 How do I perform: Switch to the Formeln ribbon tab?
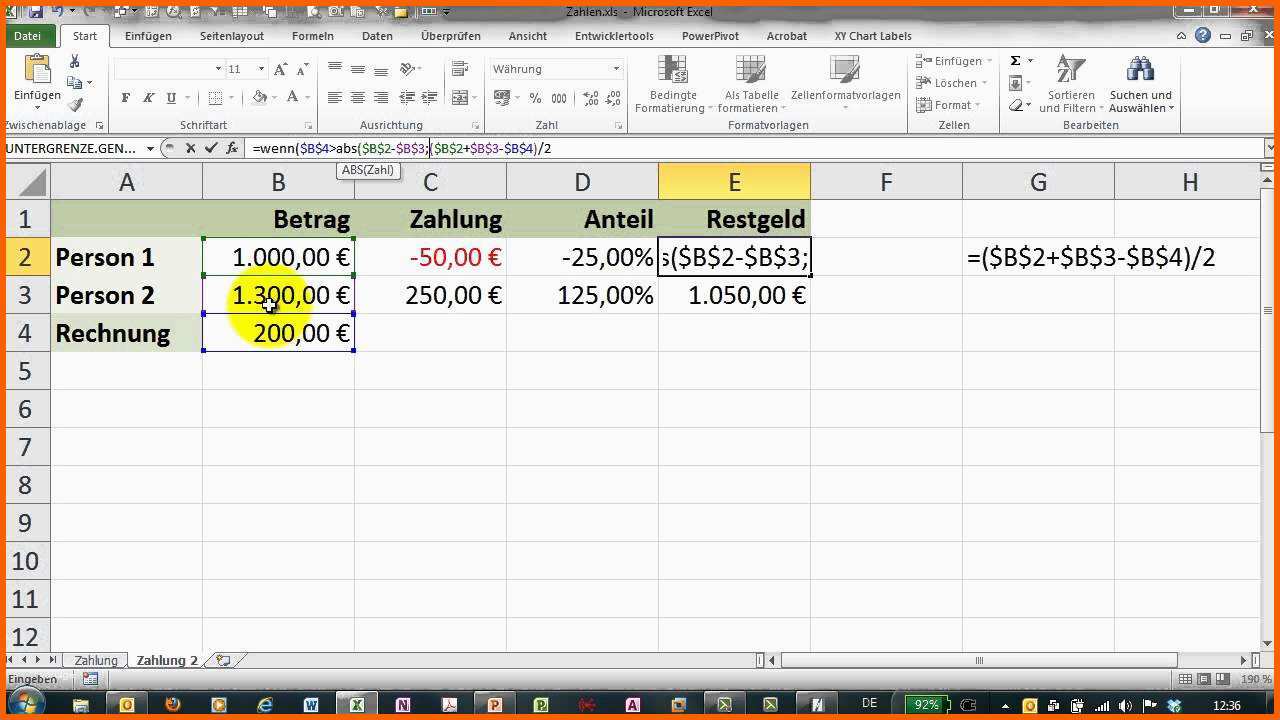tap(312, 36)
